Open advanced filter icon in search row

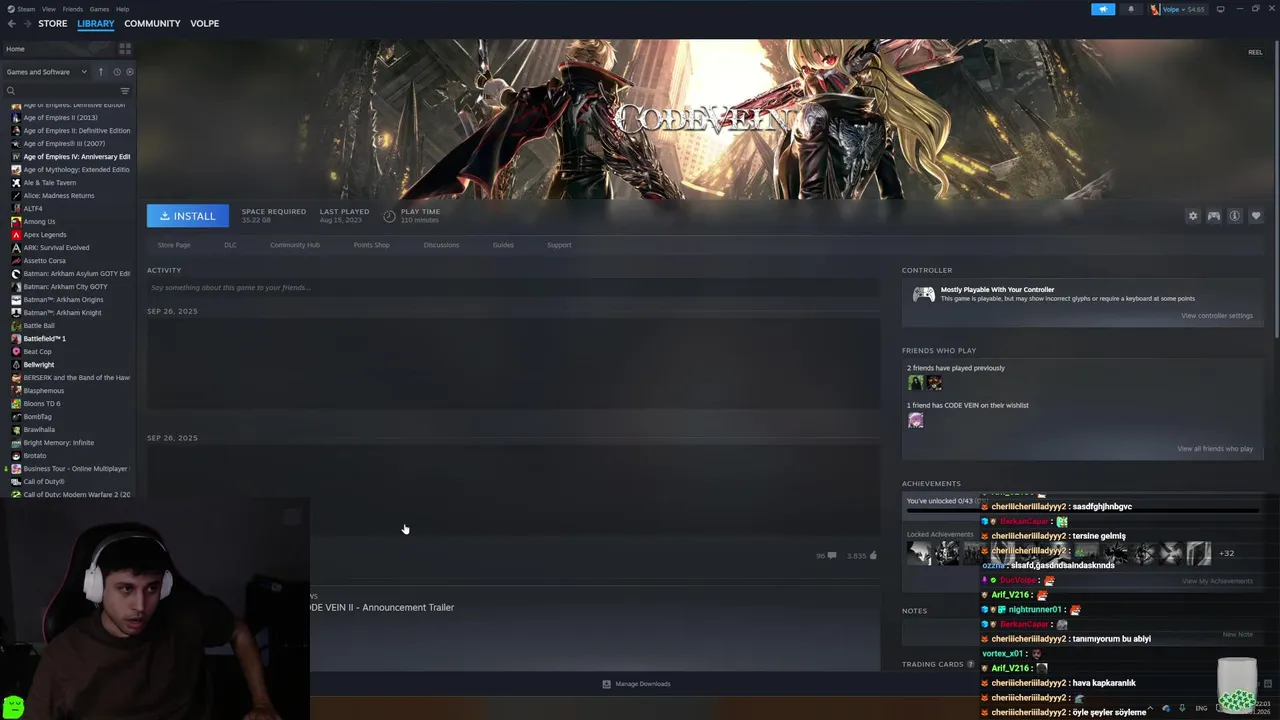(125, 91)
